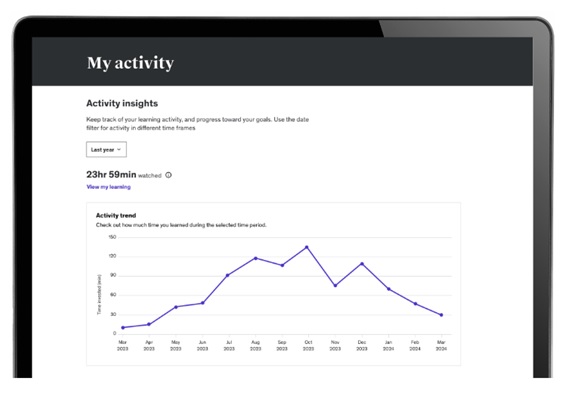Select the Jun 2023 data point
The image size is (565, 394).
point(203,303)
